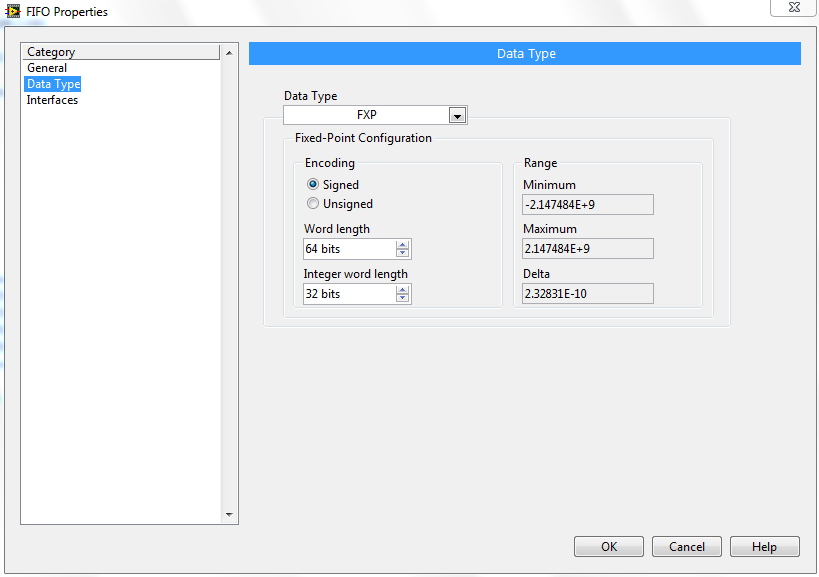
Task: Select the Data Type category
Action: 53,84
